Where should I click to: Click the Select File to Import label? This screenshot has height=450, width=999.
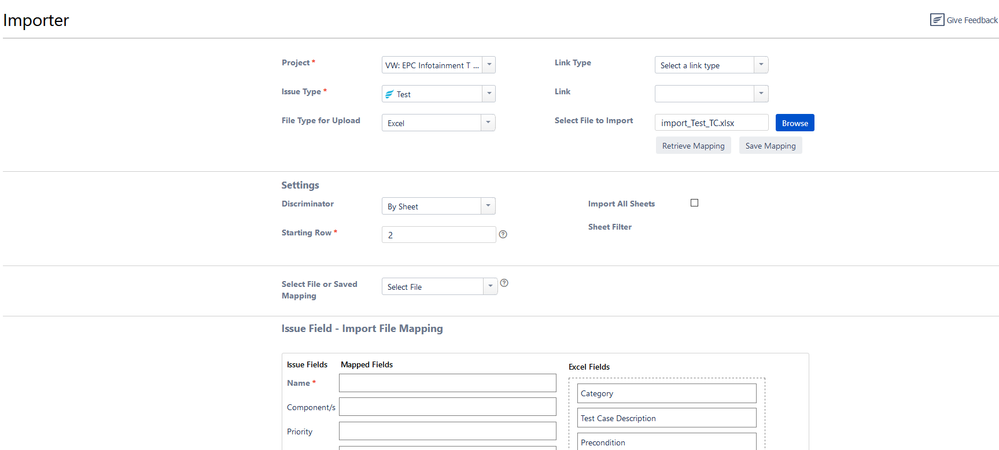(x=594, y=120)
